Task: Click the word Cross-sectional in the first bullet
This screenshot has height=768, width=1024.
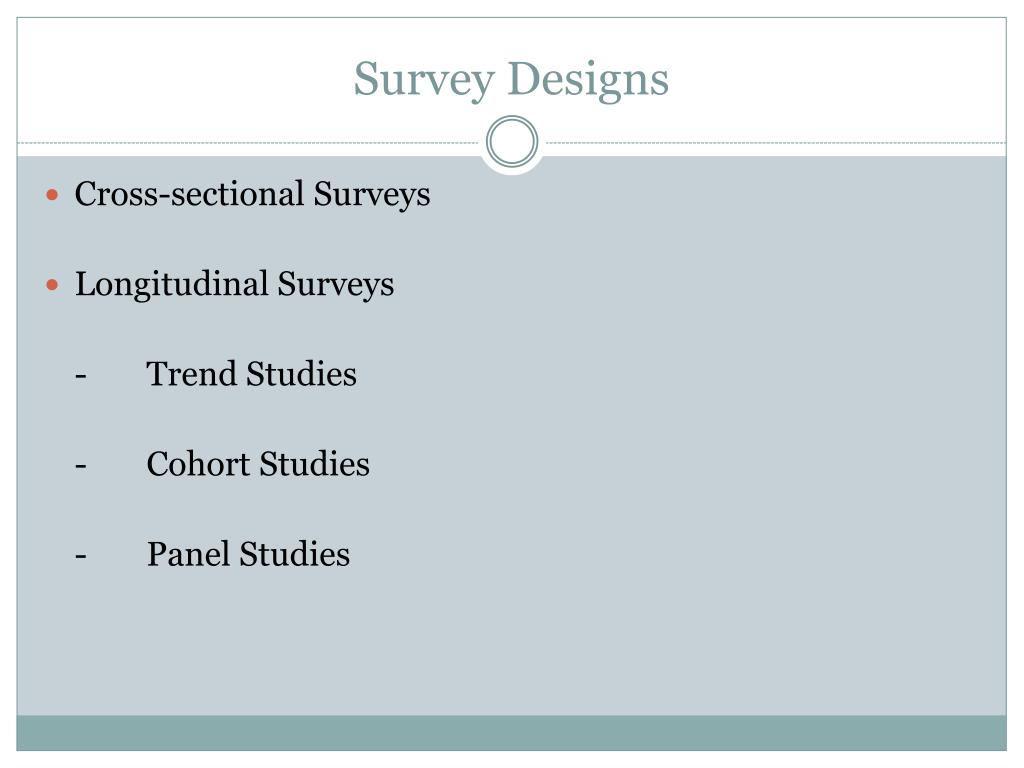Action: [x=189, y=194]
